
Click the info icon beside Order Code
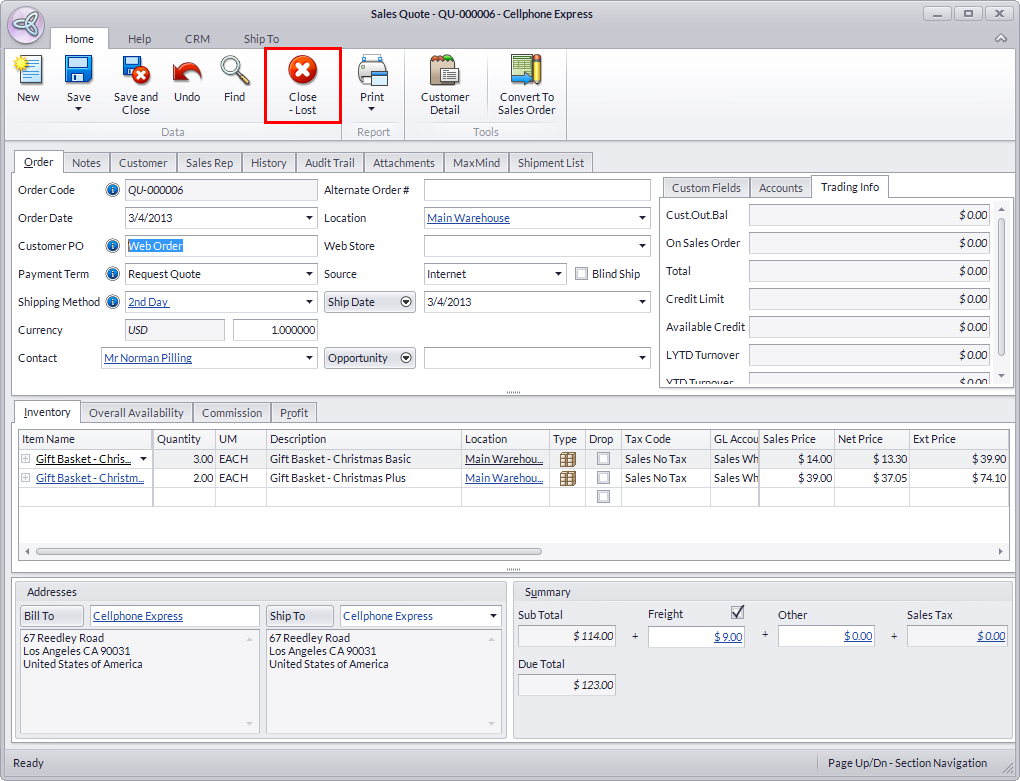[112, 190]
